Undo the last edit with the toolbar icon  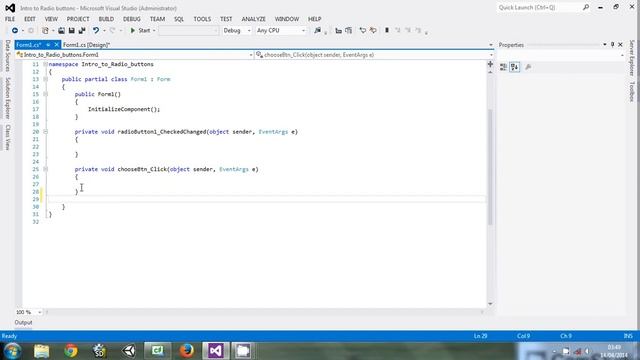96,31
